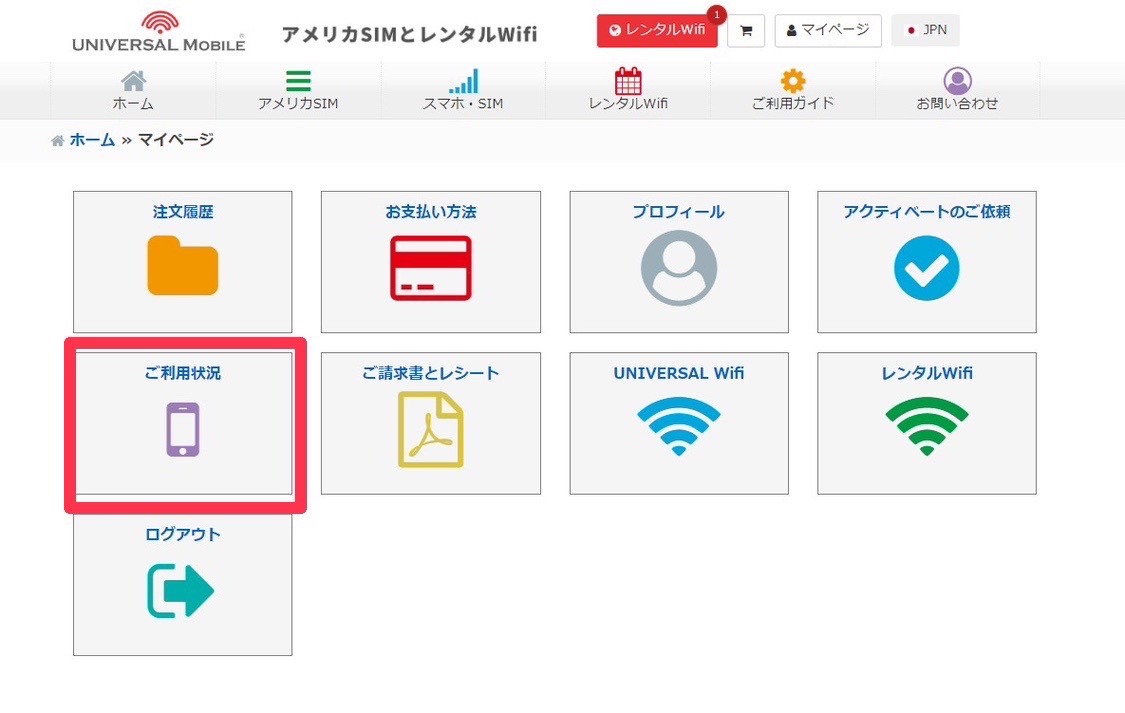Click the ログアウト tile title
This screenshot has width=1125, height=713.
pyautogui.click(x=183, y=534)
